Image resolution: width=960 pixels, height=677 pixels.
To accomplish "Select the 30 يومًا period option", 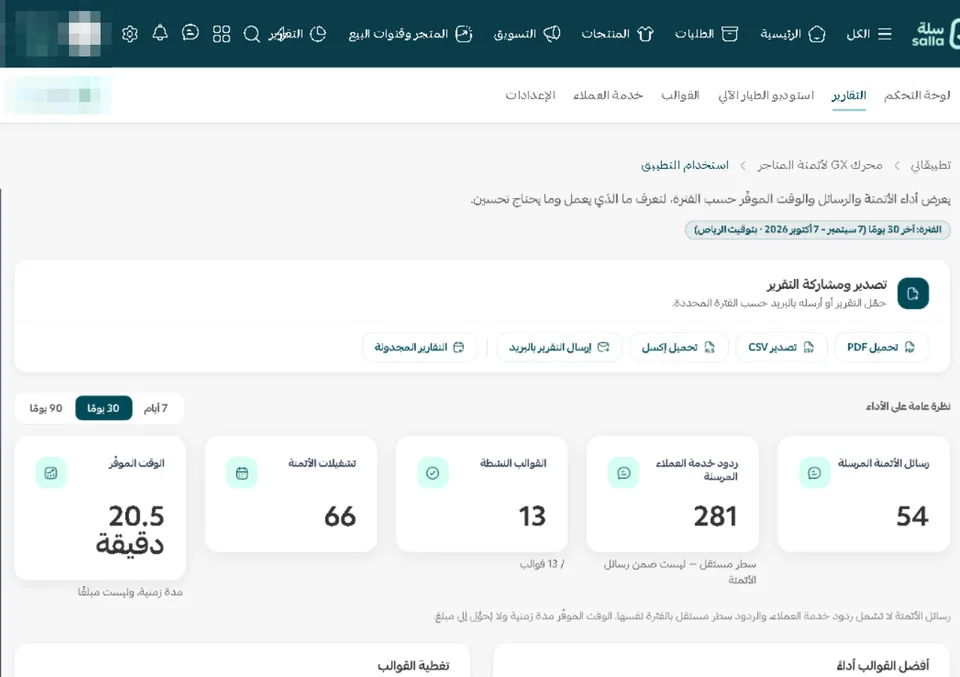I will [x=103, y=408].
